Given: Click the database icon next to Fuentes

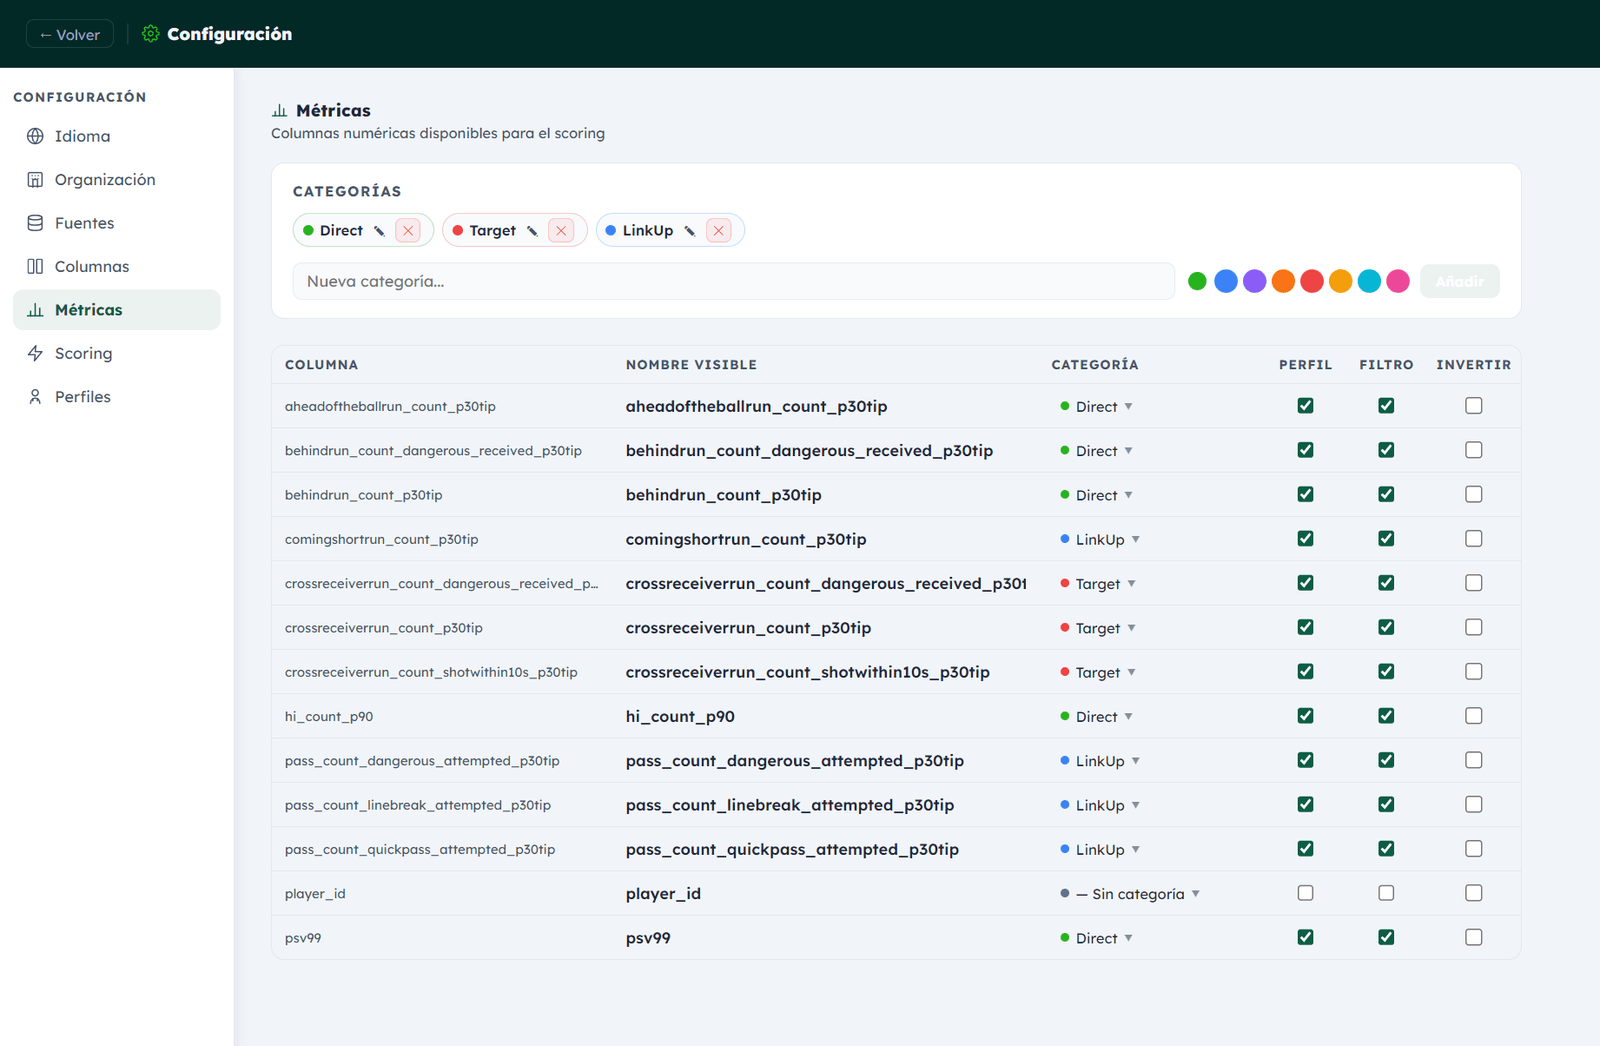Looking at the screenshot, I should click(35, 223).
